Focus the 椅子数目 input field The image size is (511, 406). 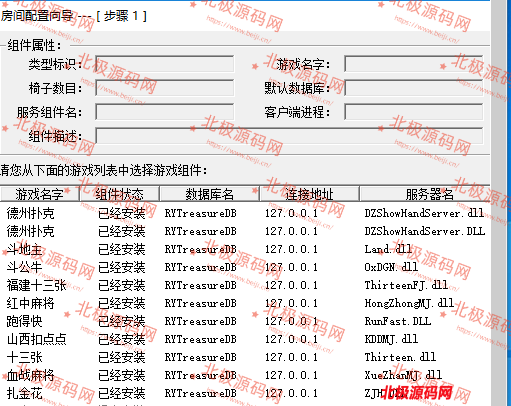(165, 88)
